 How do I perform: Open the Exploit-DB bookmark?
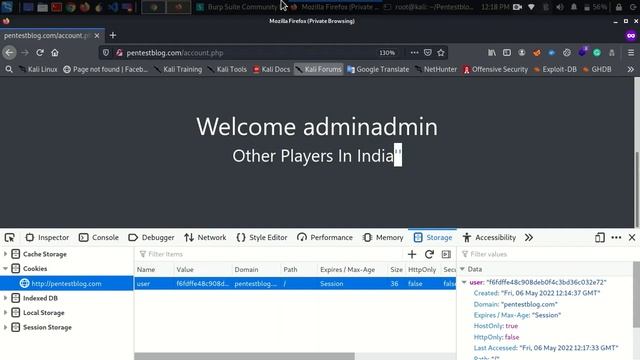coord(555,69)
